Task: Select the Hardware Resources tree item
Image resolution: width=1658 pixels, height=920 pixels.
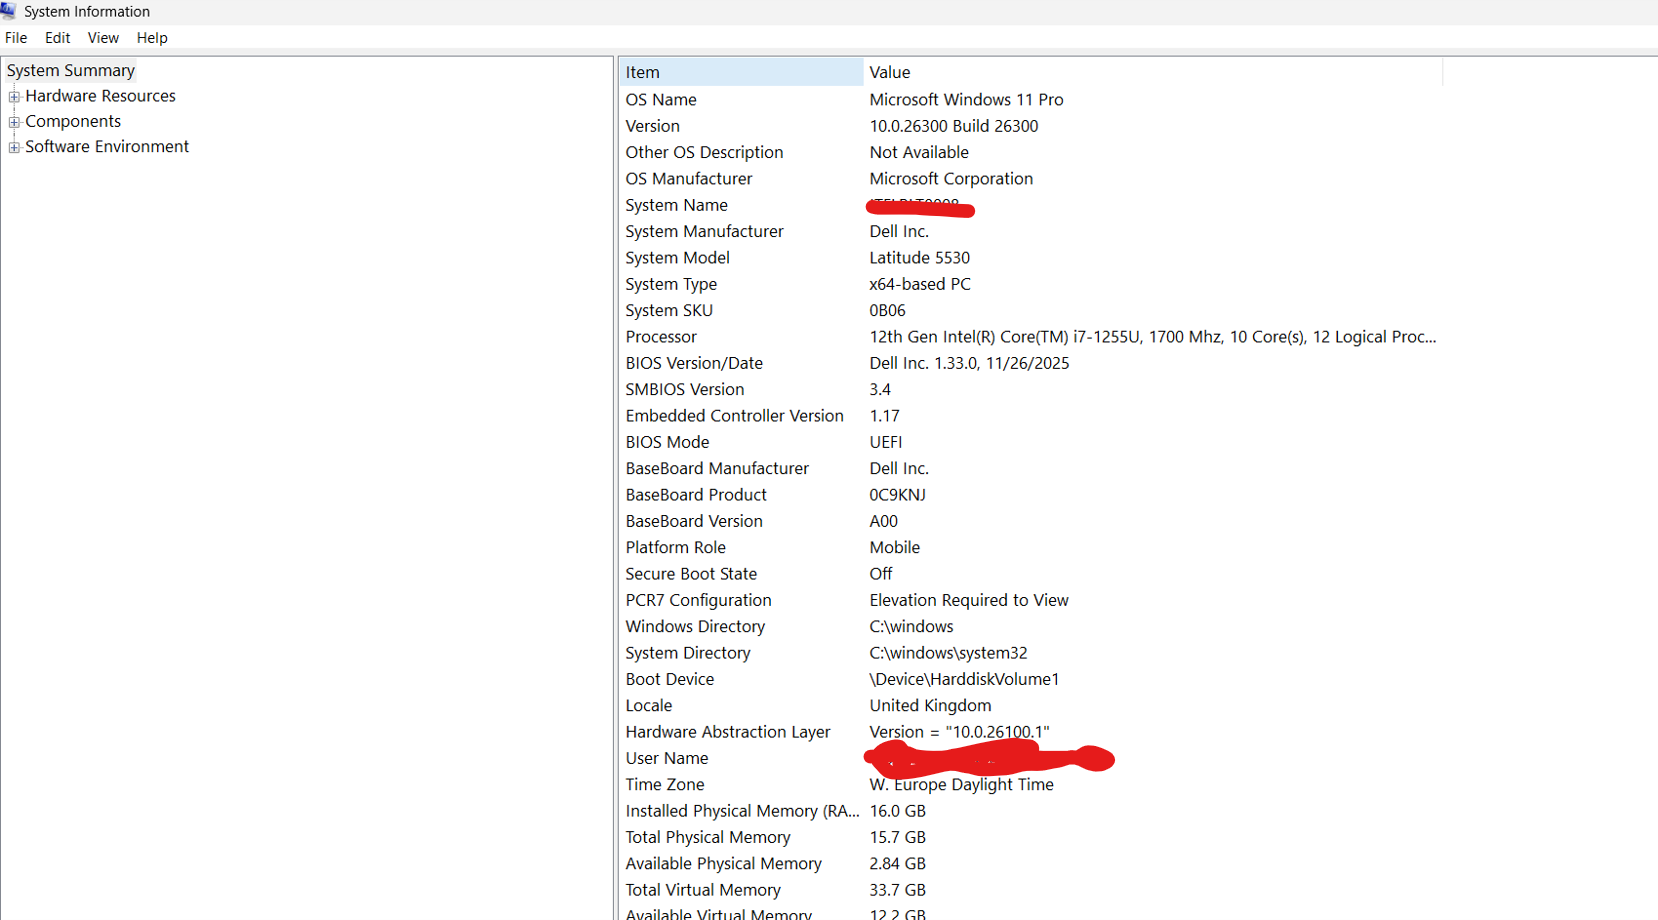Action: 100,96
